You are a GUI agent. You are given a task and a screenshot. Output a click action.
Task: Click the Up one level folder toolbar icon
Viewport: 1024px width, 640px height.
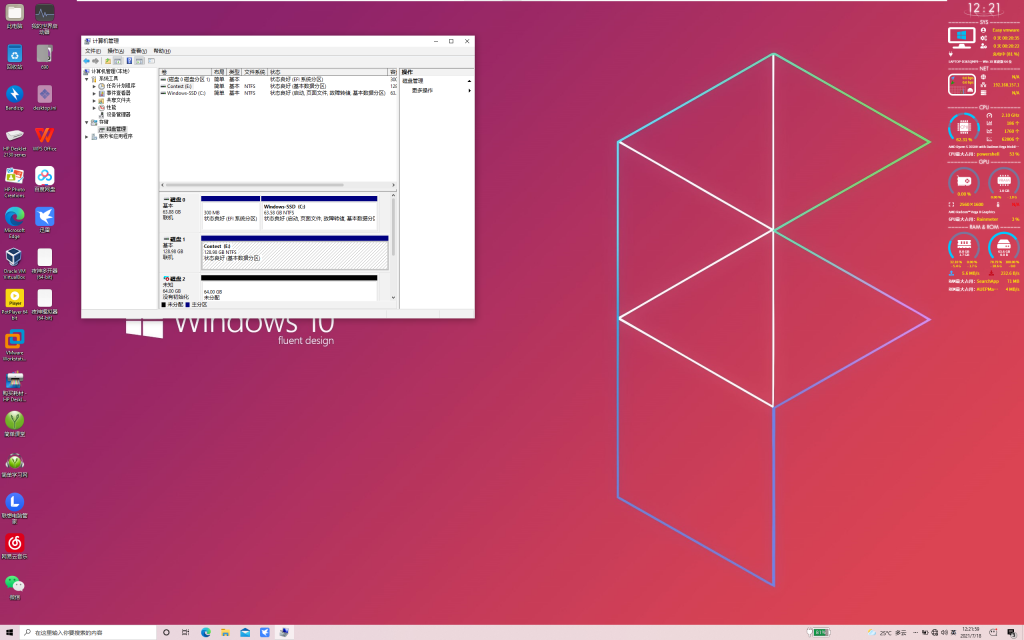[x=108, y=61]
